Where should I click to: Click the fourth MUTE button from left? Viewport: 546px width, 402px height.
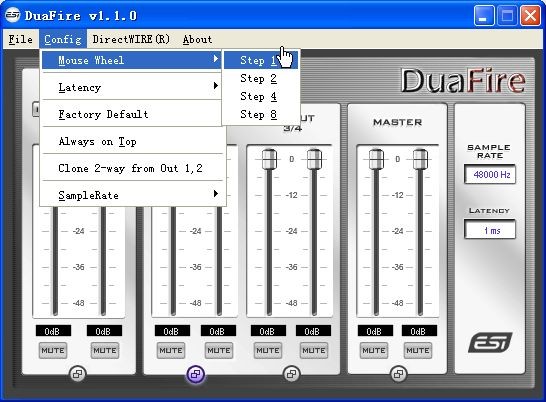(219, 350)
